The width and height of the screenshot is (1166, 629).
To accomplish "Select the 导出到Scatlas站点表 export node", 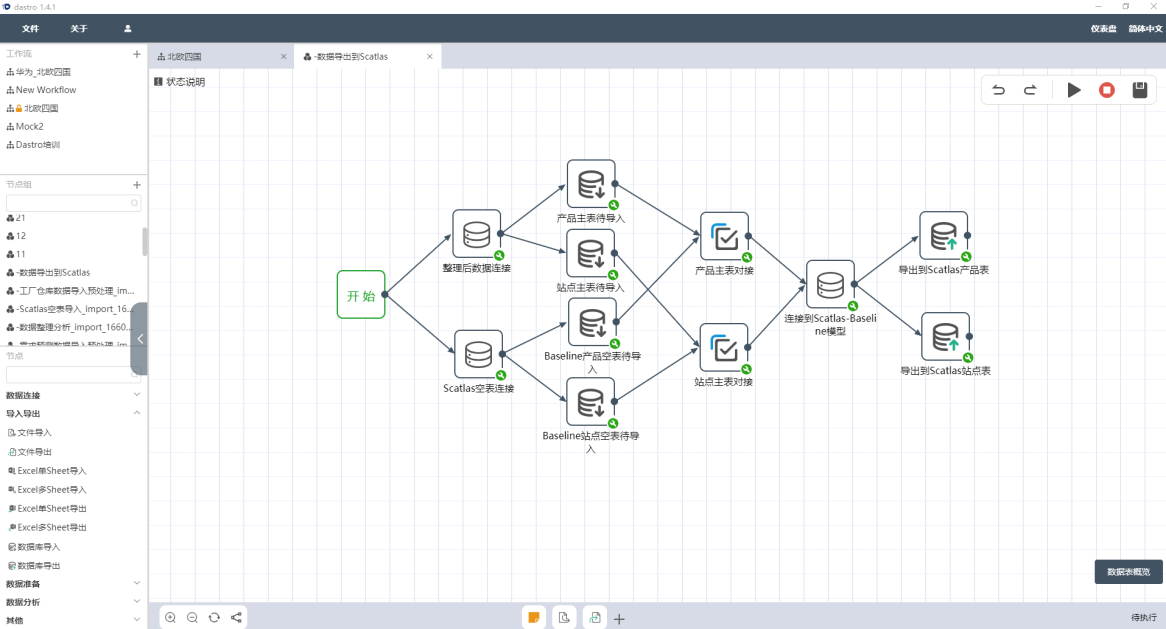I will [945, 337].
